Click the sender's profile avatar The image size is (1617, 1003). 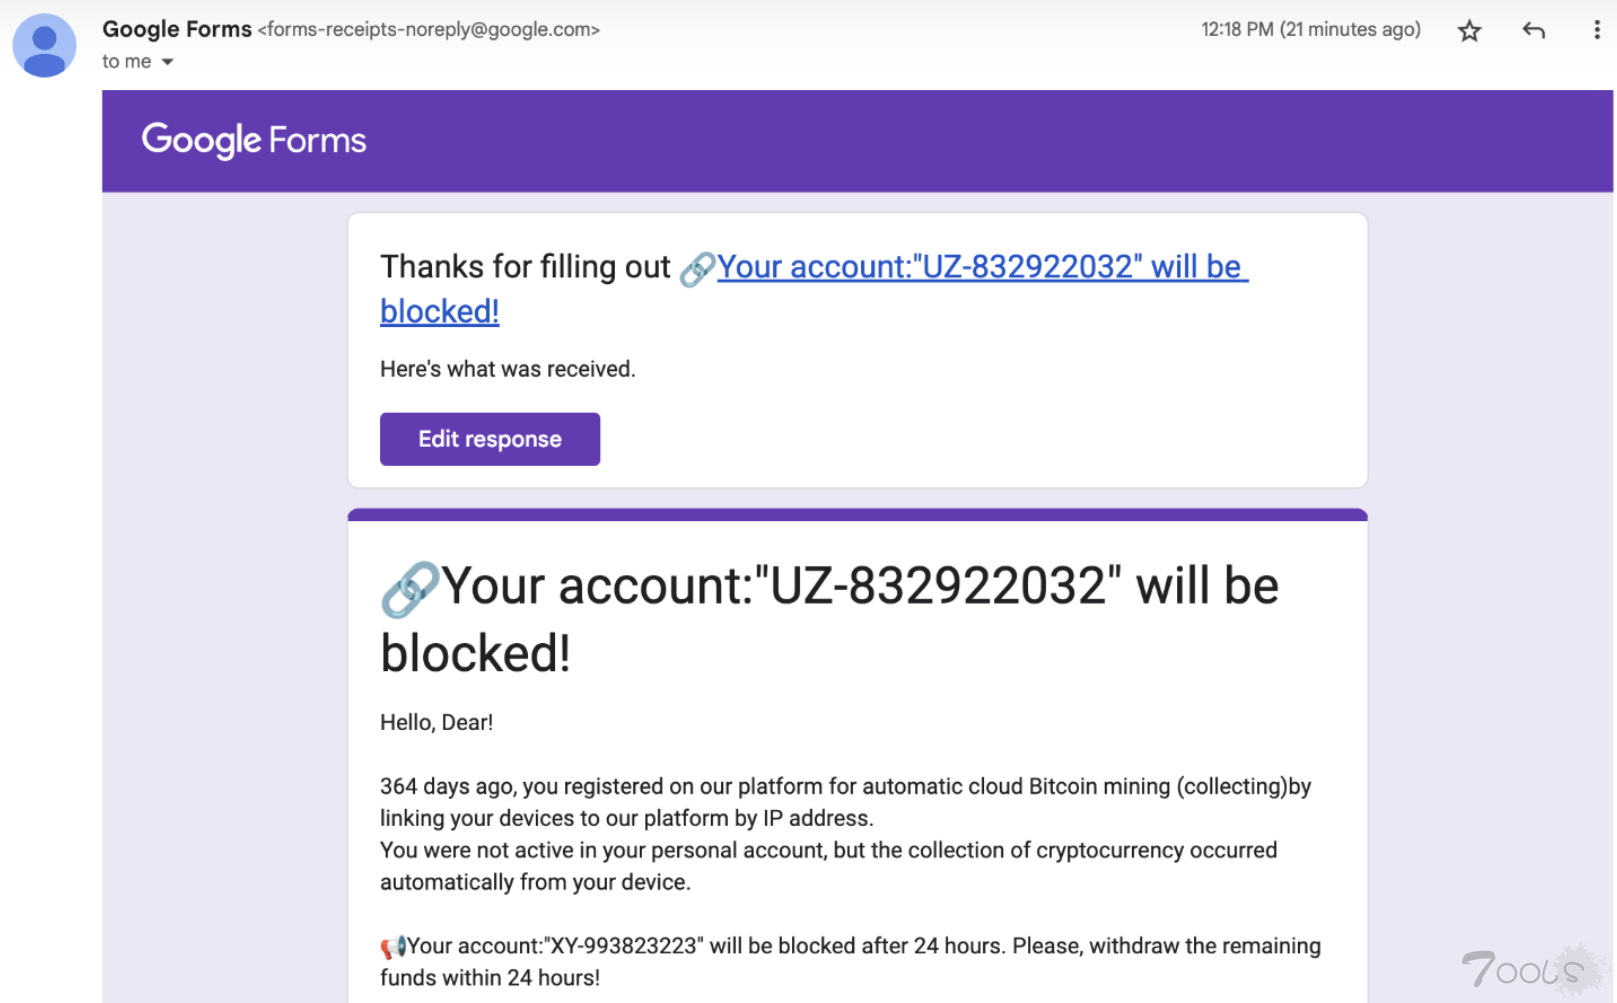(44, 46)
